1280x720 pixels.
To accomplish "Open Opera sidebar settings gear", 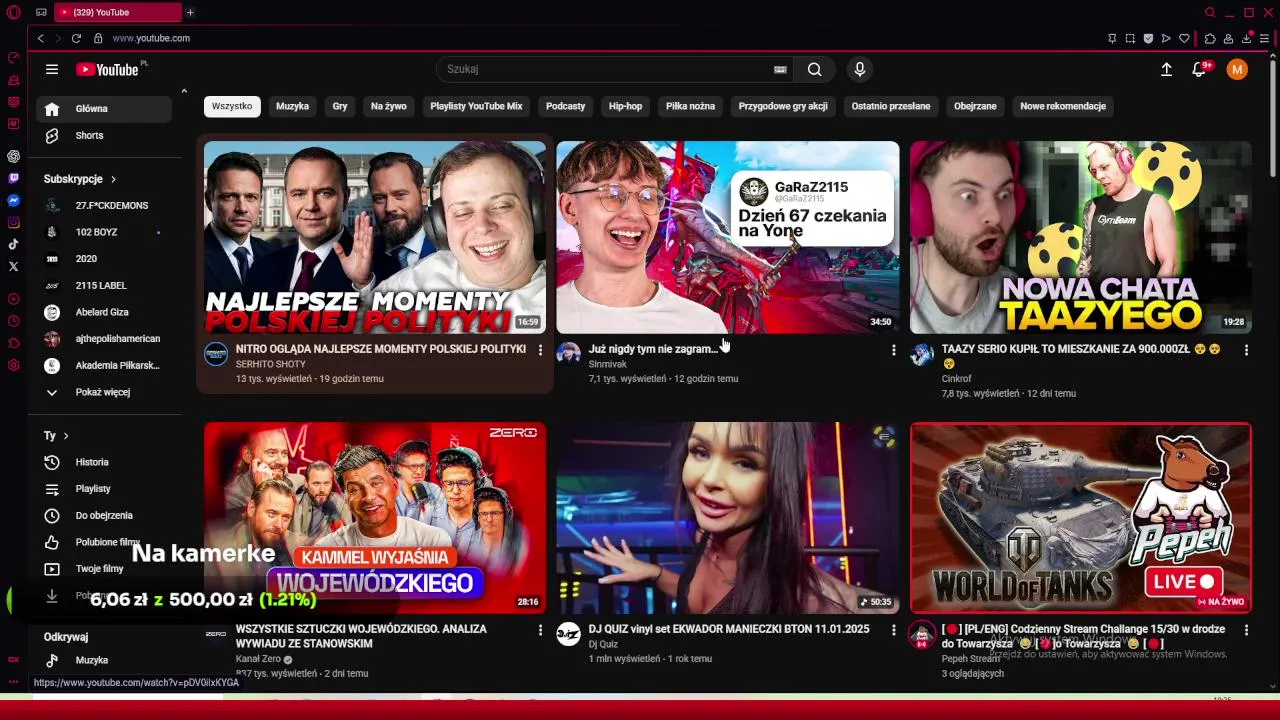I will tap(13, 365).
